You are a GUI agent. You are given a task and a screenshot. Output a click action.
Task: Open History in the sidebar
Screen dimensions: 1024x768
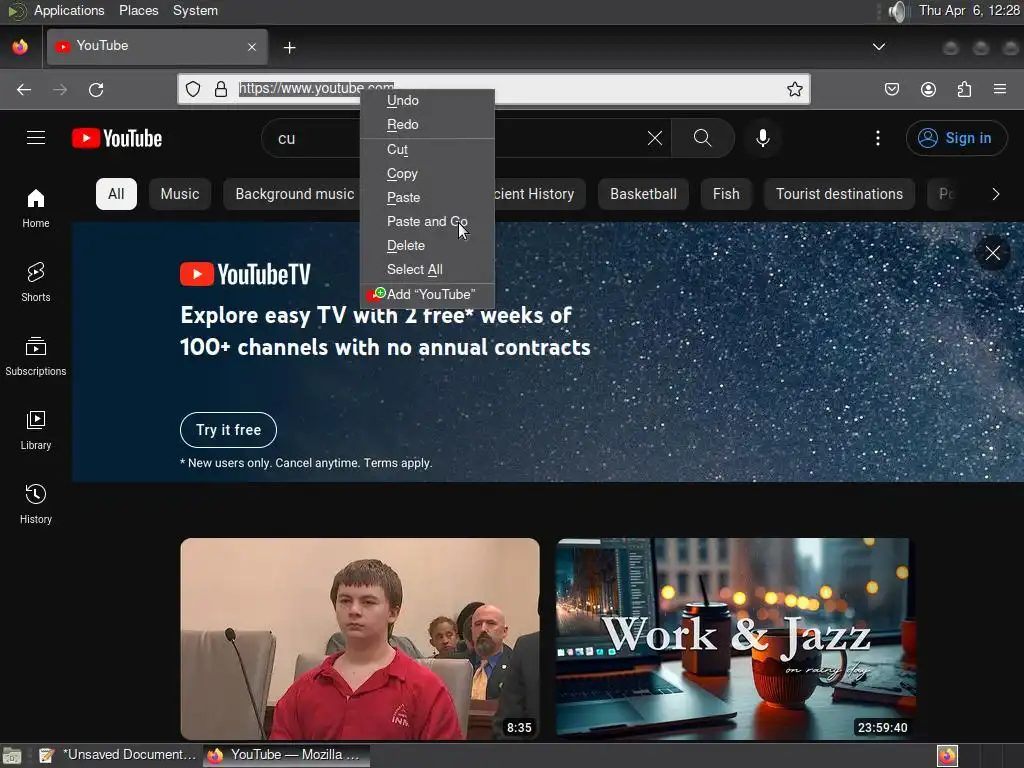pos(36,504)
